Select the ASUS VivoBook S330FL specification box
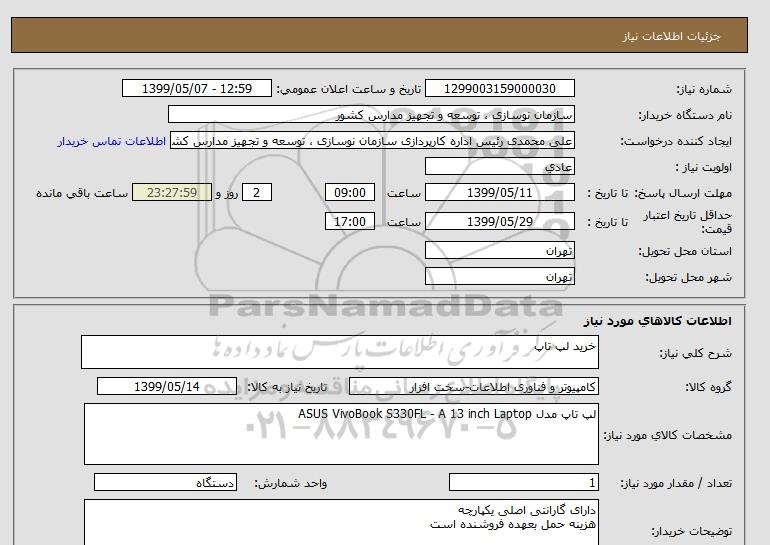Image resolution: width=770 pixels, height=545 pixels. pyautogui.click(x=341, y=434)
